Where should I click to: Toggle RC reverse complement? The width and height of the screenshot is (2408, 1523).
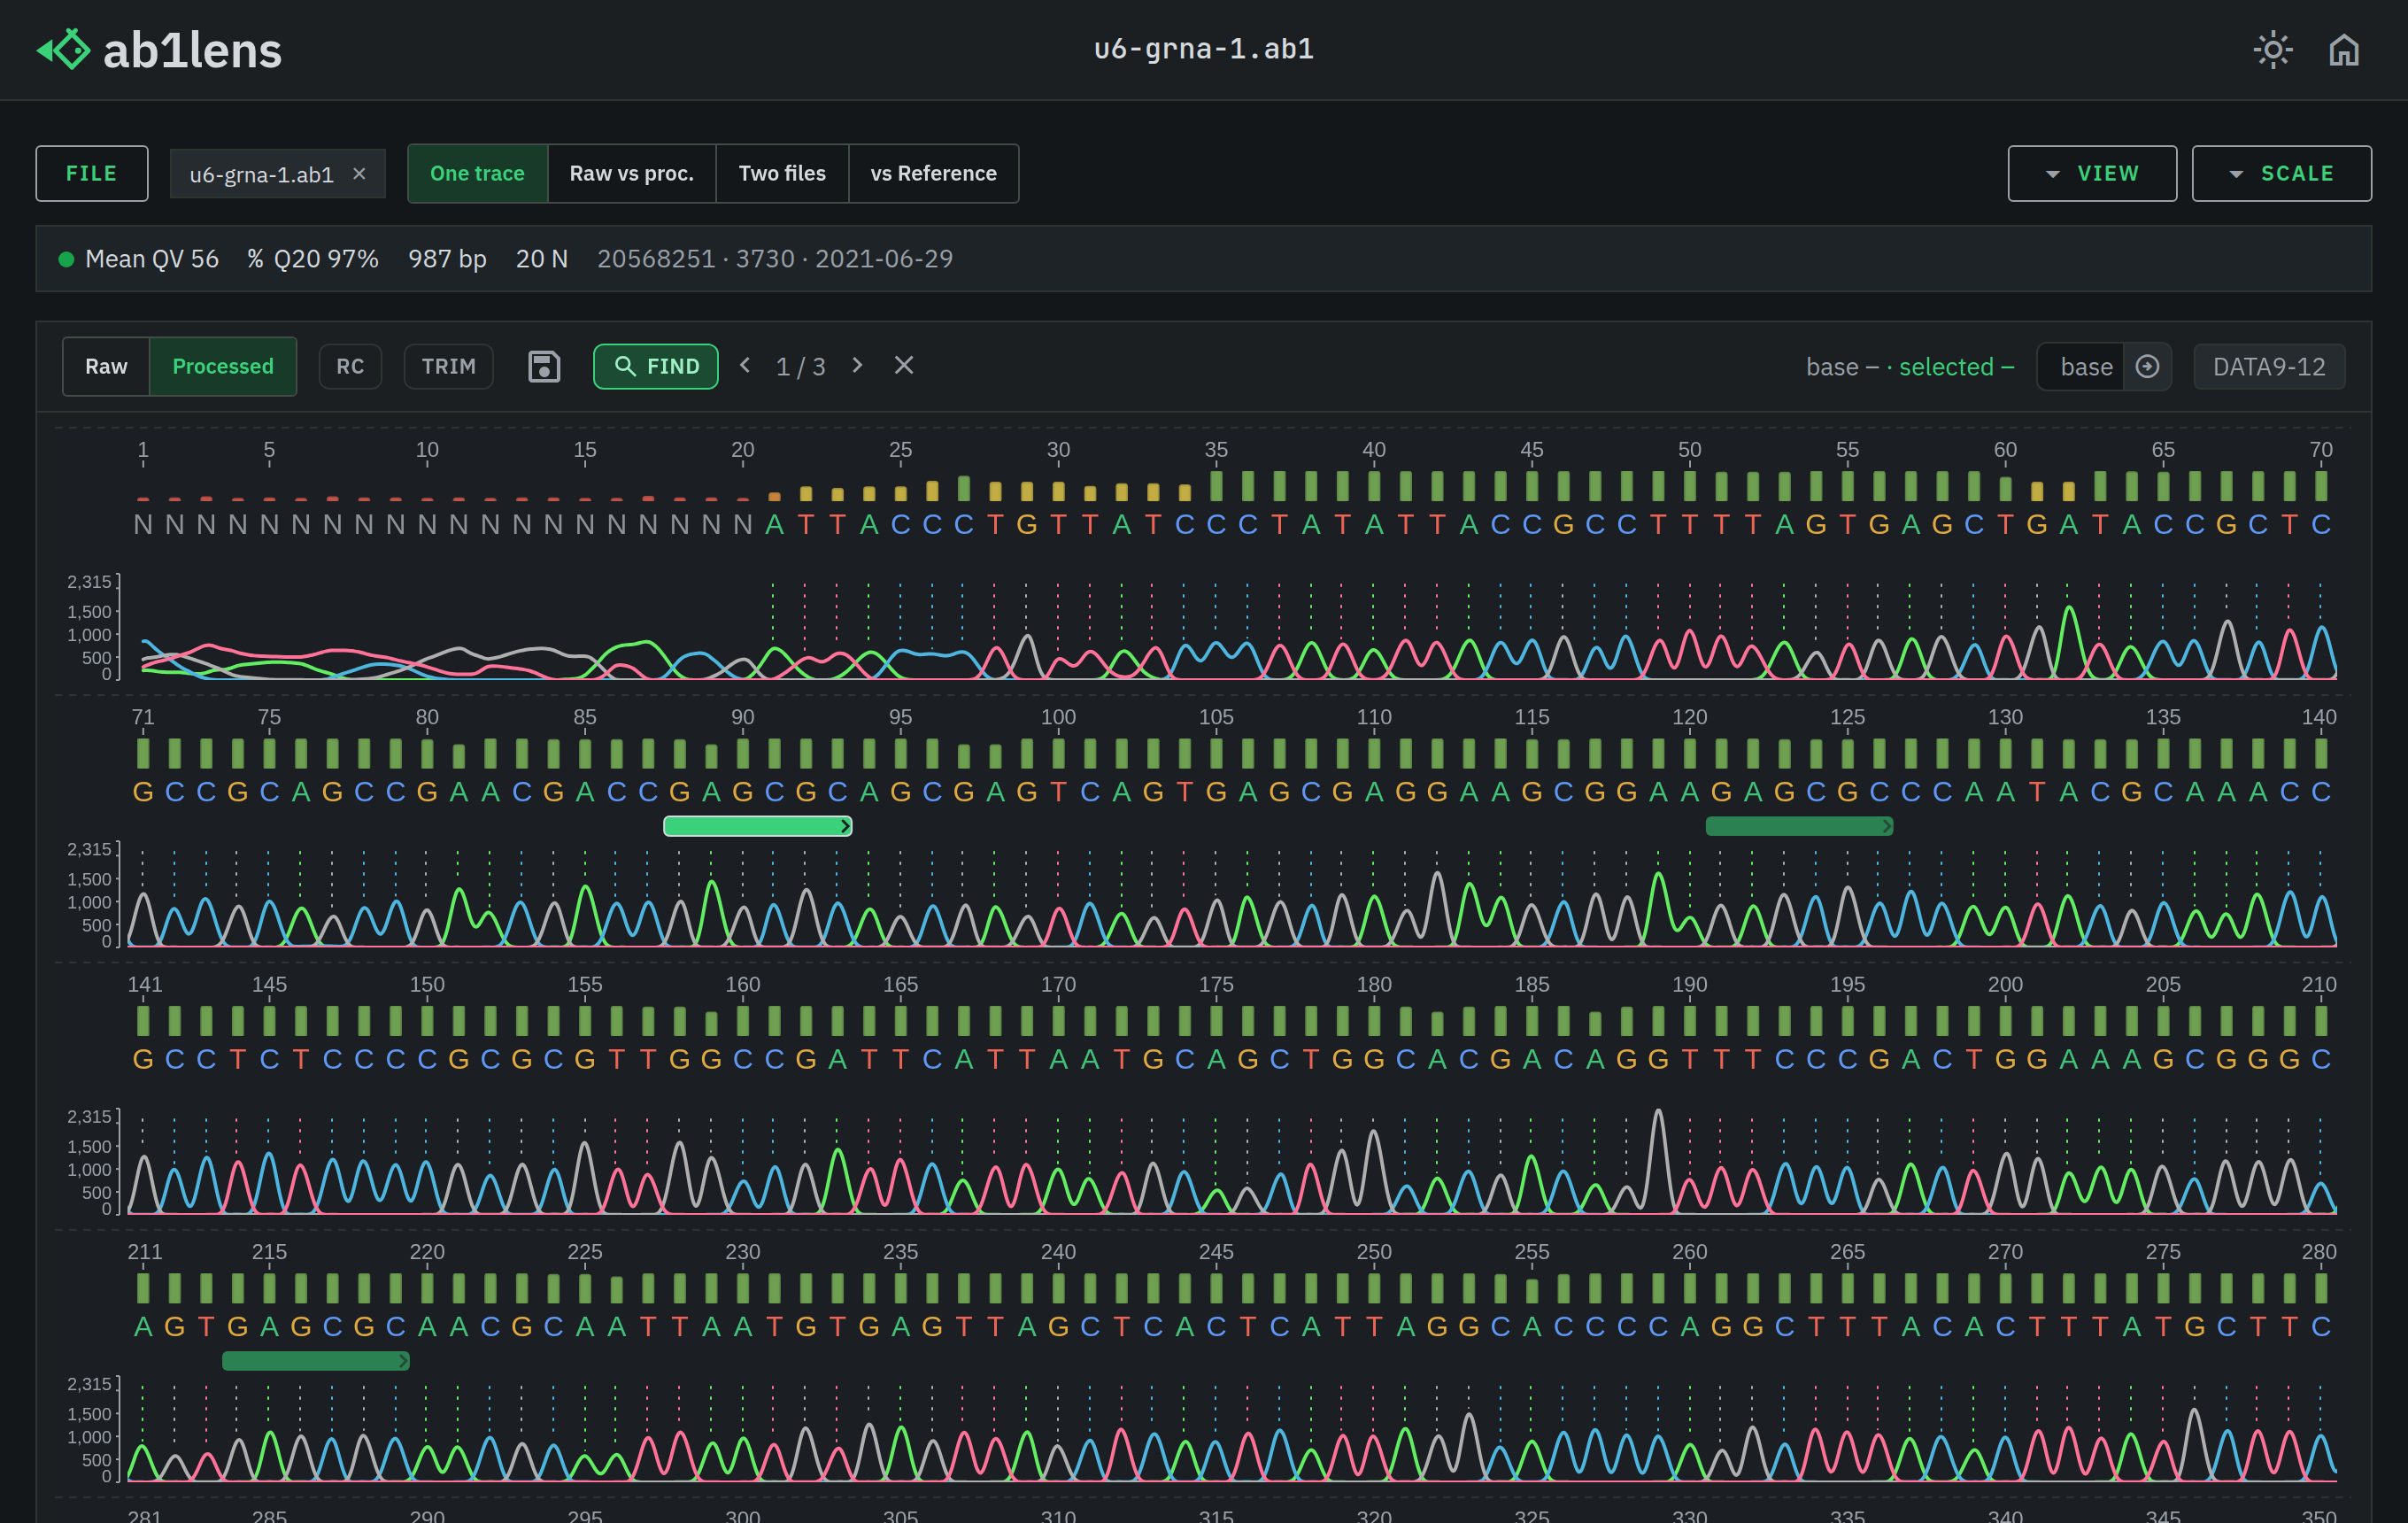(350, 366)
